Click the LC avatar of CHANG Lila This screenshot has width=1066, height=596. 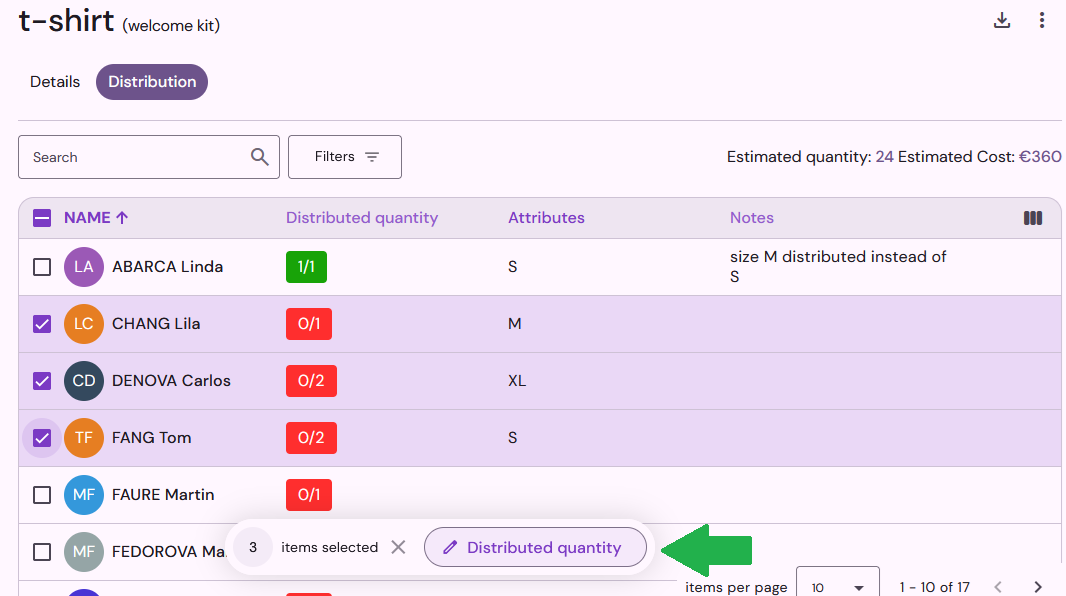[x=84, y=324]
